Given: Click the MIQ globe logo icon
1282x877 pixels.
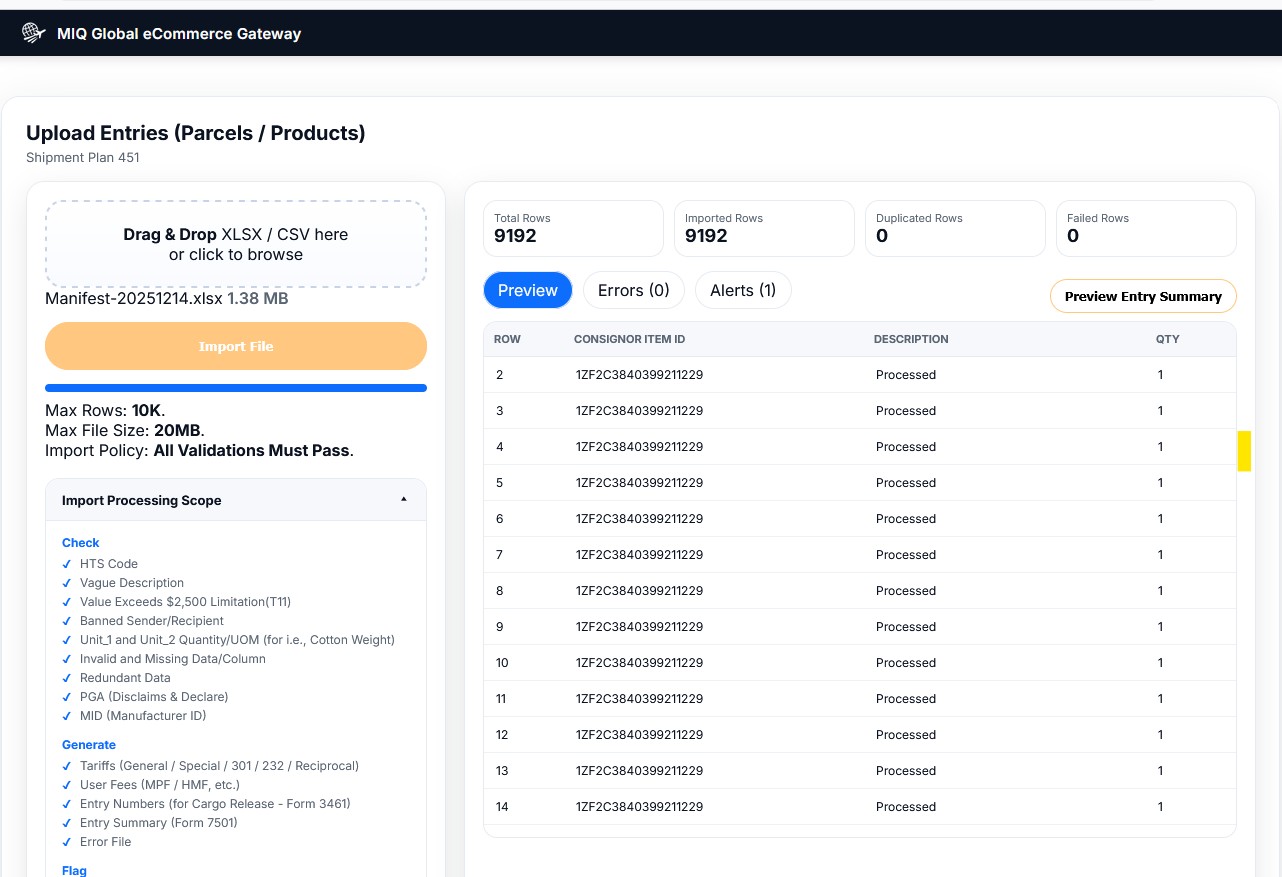Looking at the screenshot, I should tap(33, 32).
